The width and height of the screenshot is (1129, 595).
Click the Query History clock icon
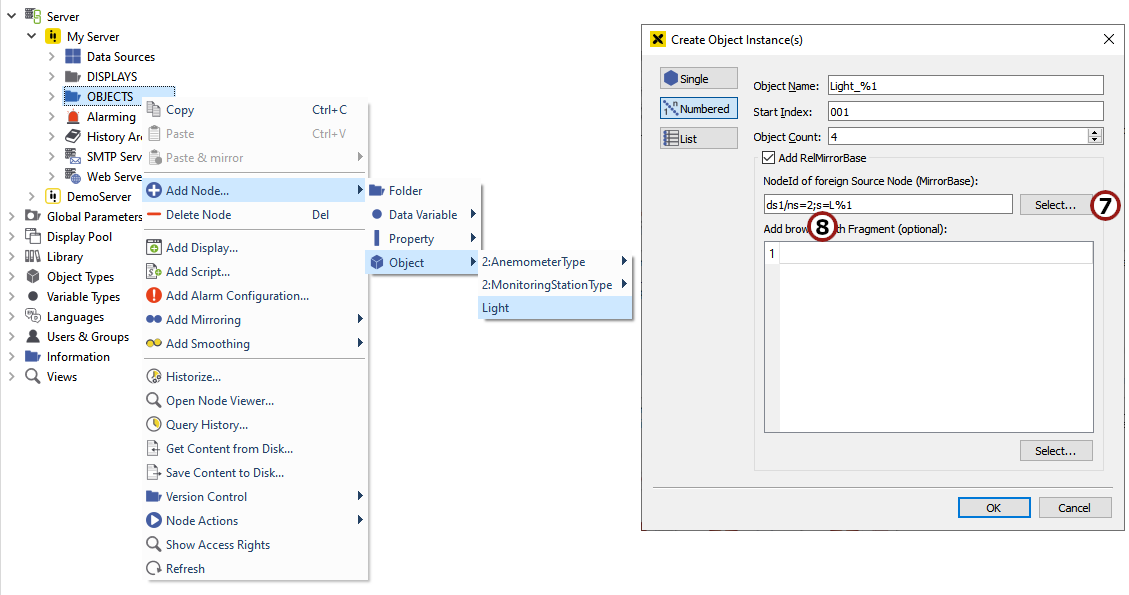[156, 424]
